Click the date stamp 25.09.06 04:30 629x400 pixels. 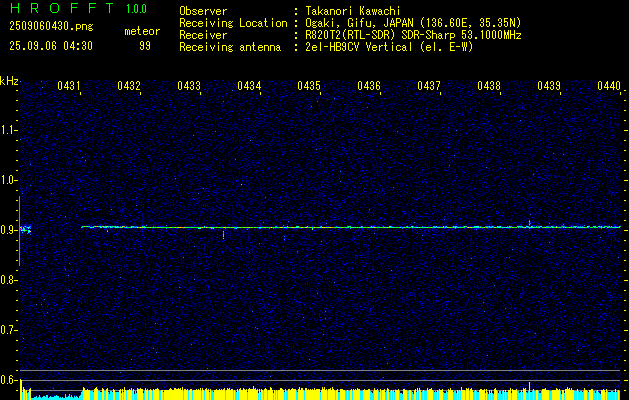tap(51, 46)
